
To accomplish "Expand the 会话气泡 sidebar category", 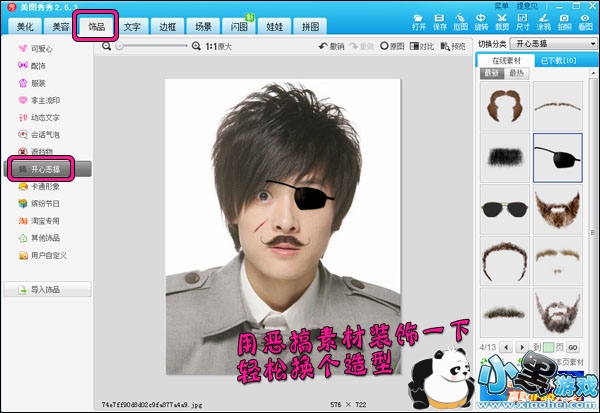I will point(40,133).
